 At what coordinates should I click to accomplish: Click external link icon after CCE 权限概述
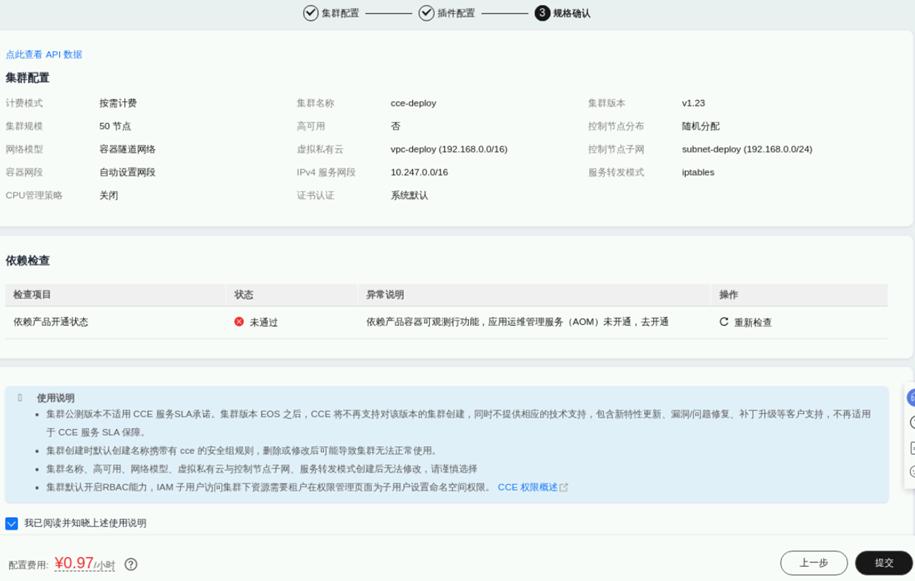(564, 488)
